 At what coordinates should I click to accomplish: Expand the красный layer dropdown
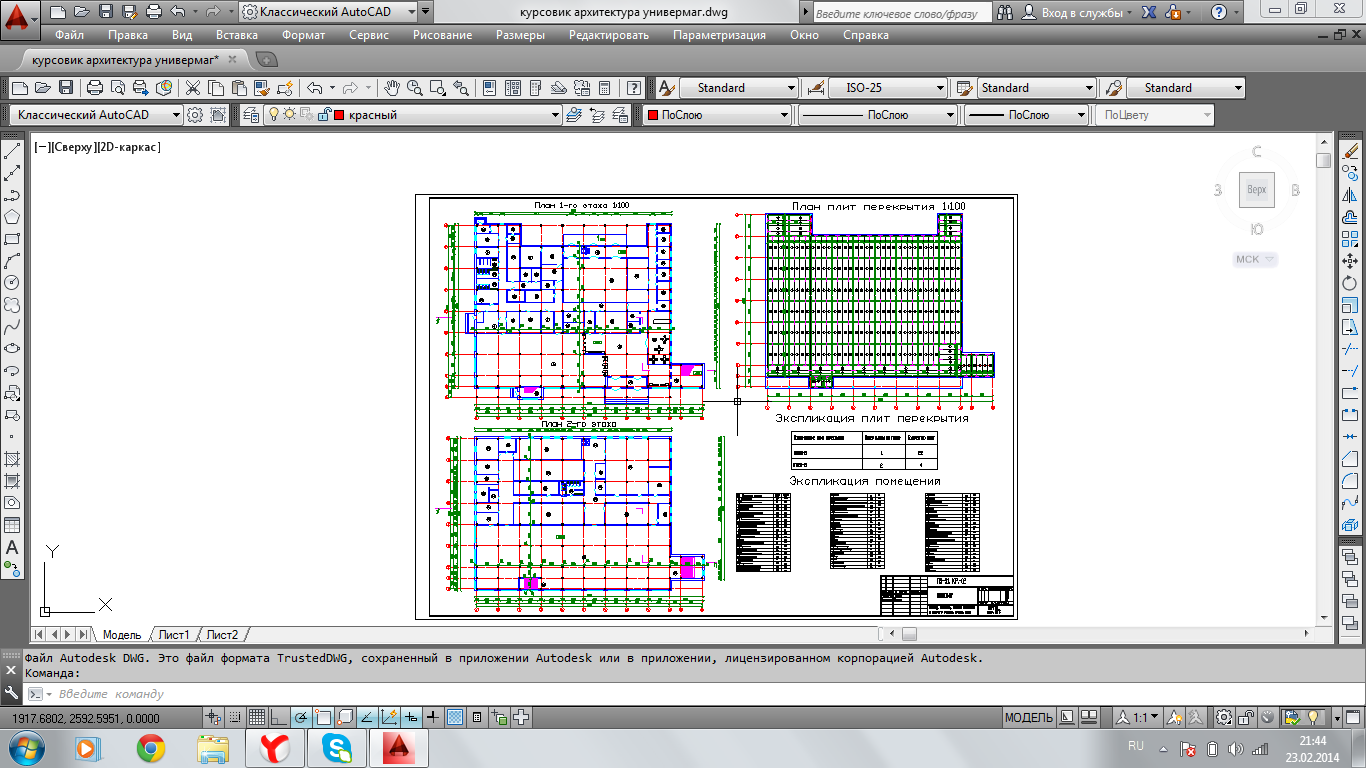pos(555,115)
